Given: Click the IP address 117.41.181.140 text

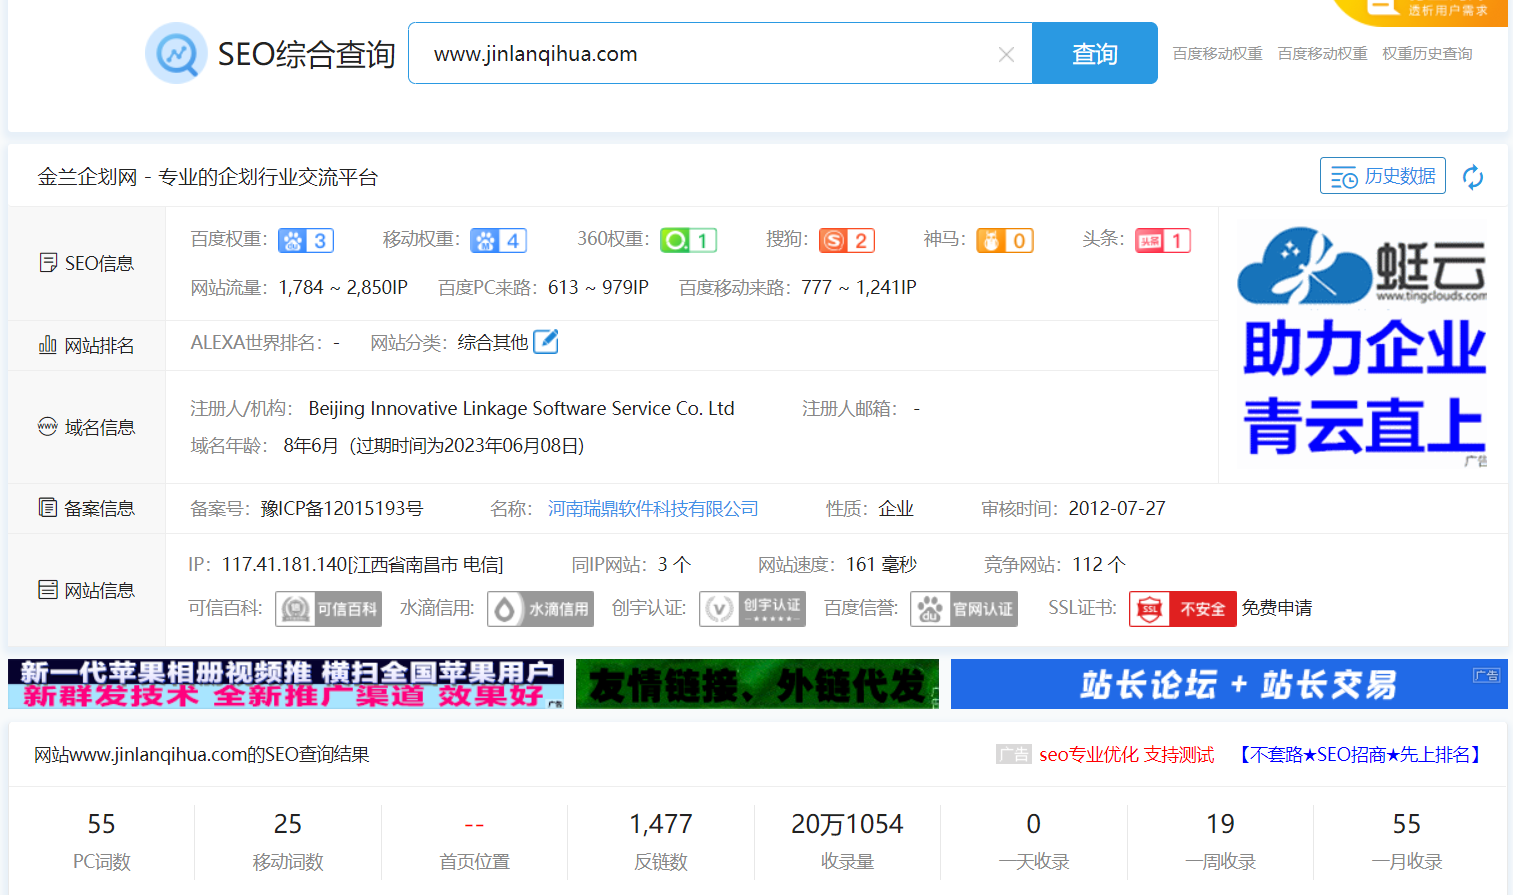Looking at the screenshot, I should pos(362,565).
